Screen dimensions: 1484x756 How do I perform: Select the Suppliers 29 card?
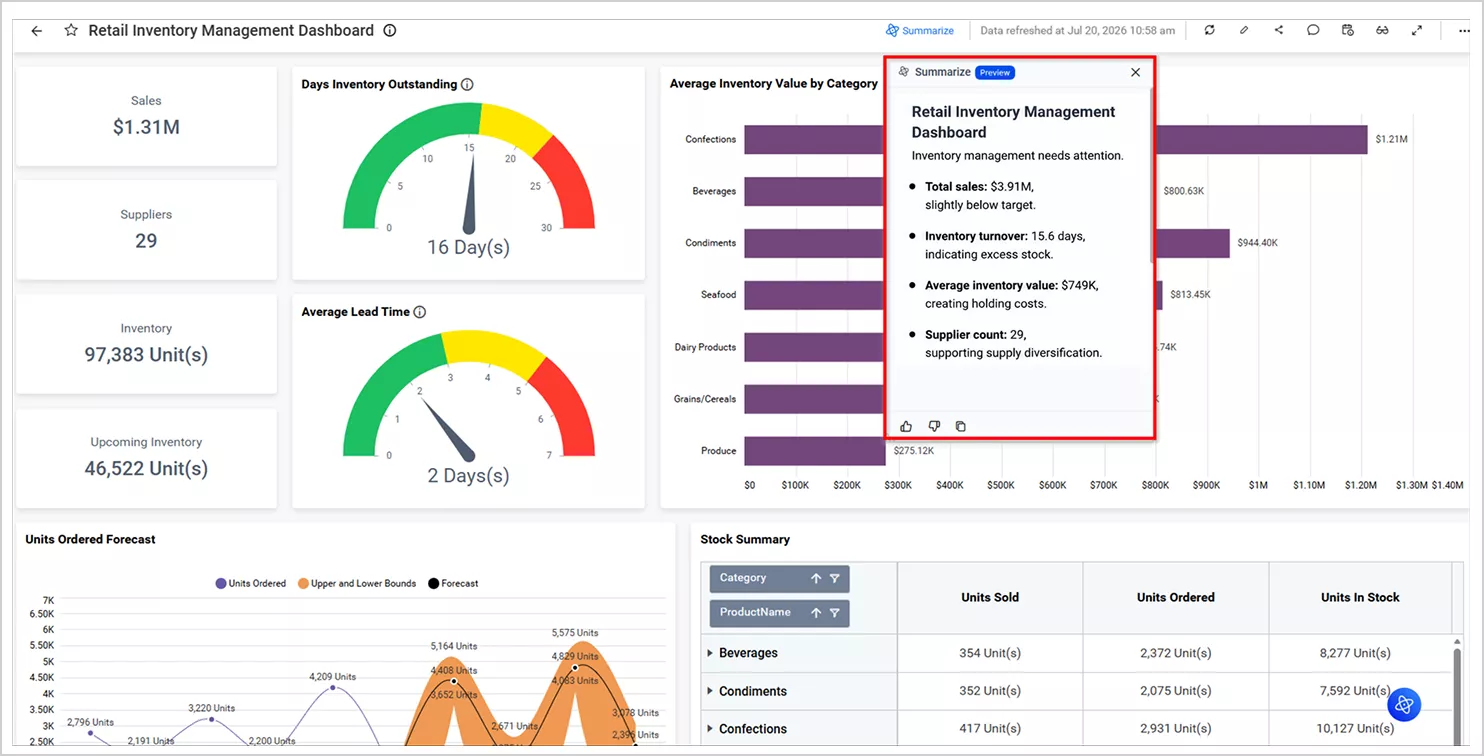click(146, 229)
